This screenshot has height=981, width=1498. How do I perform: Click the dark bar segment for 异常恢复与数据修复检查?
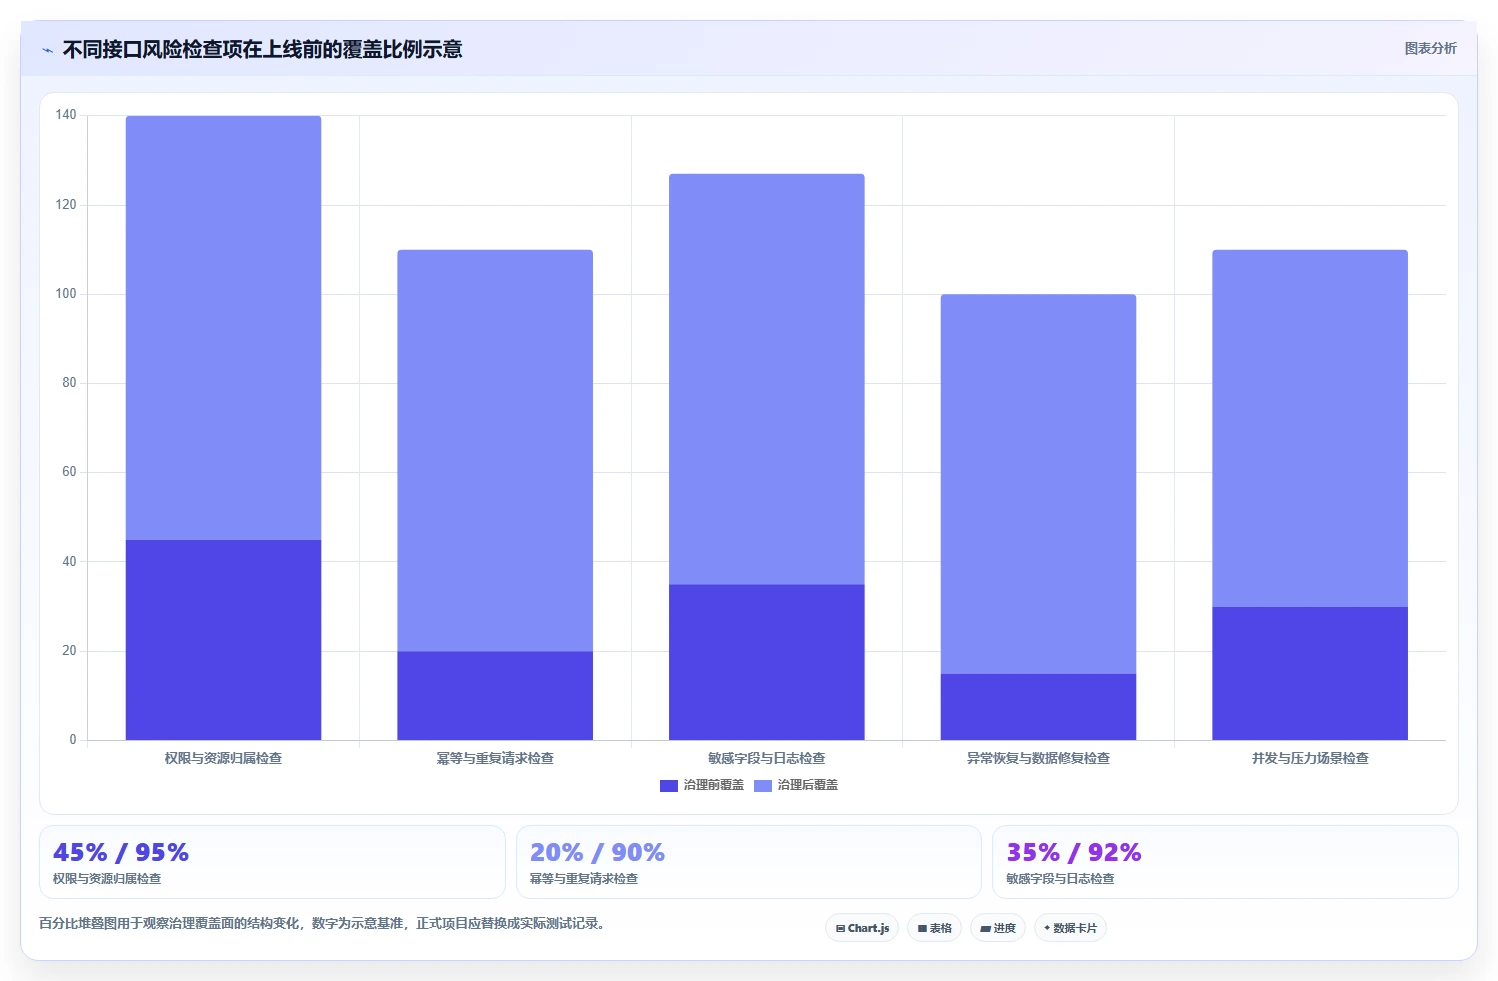[1038, 707]
